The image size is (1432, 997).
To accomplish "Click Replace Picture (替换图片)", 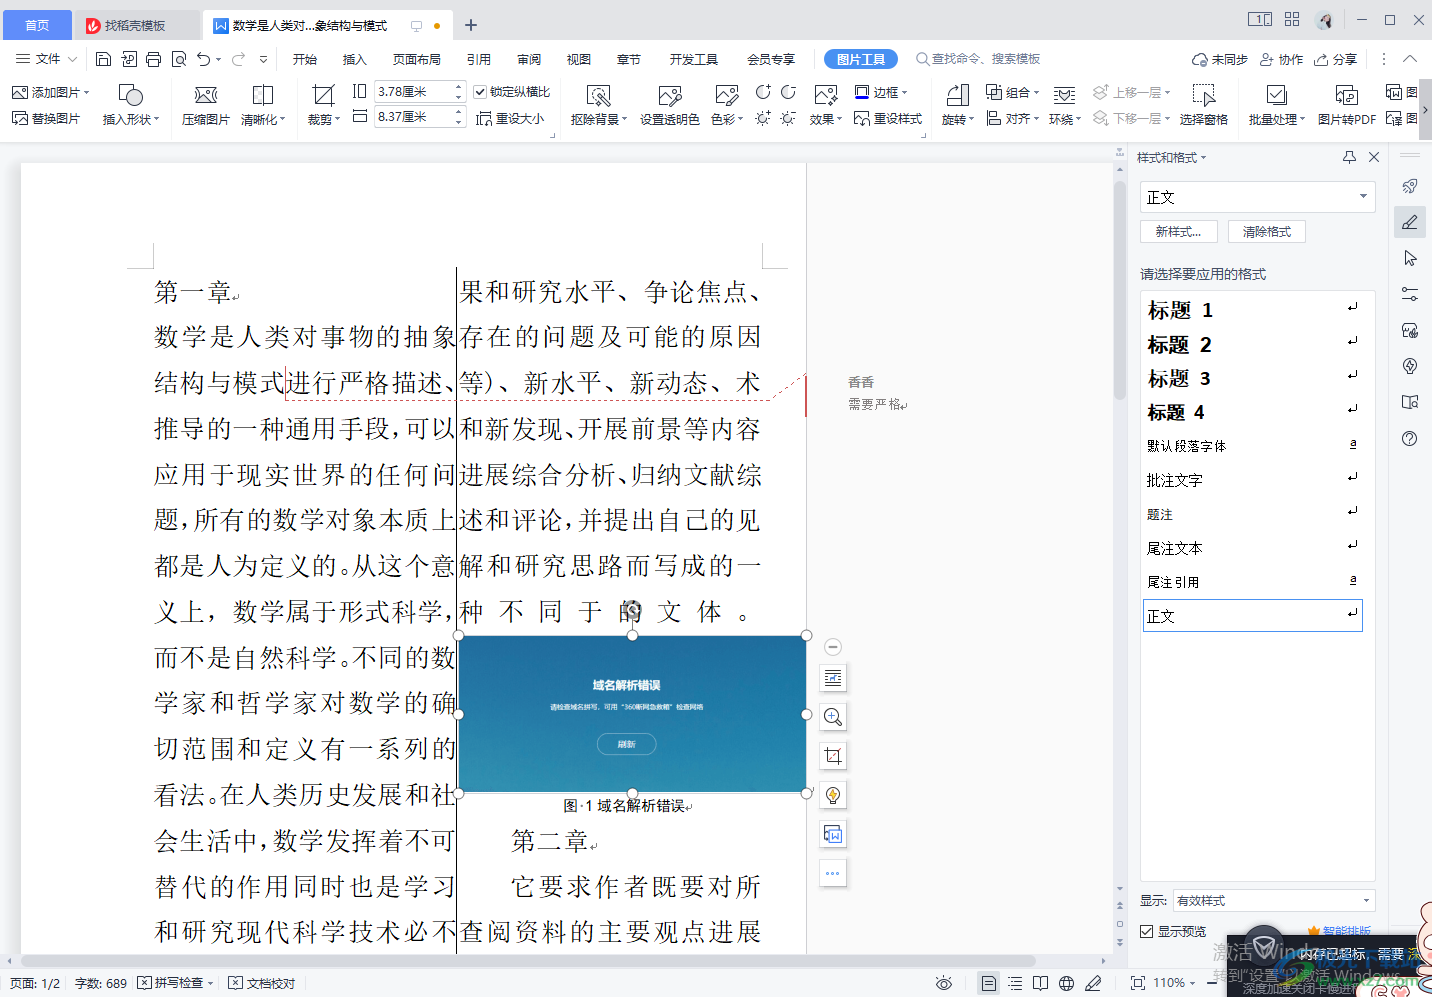I will tap(46, 118).
